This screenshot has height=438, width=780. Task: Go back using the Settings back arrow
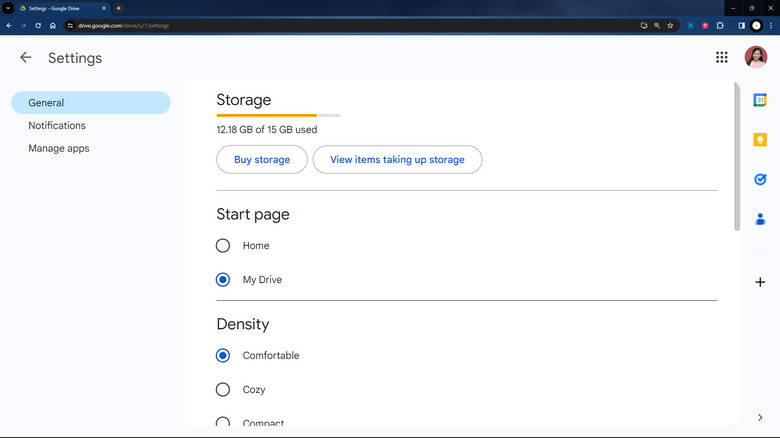tap(26, 58)
